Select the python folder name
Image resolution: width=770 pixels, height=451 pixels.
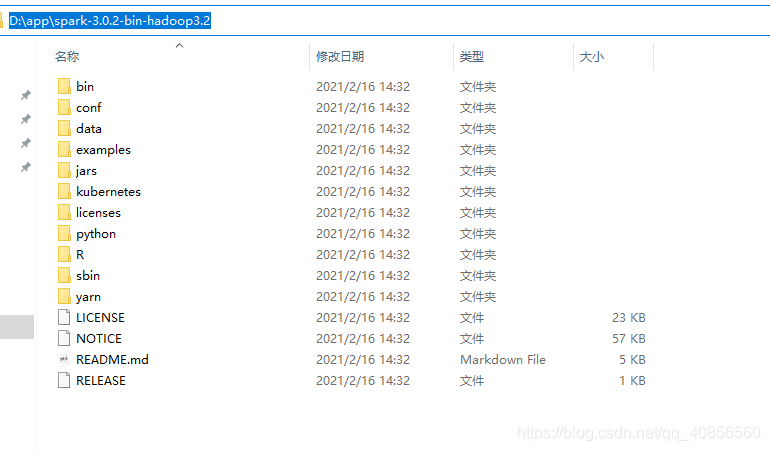click(96, 234)
